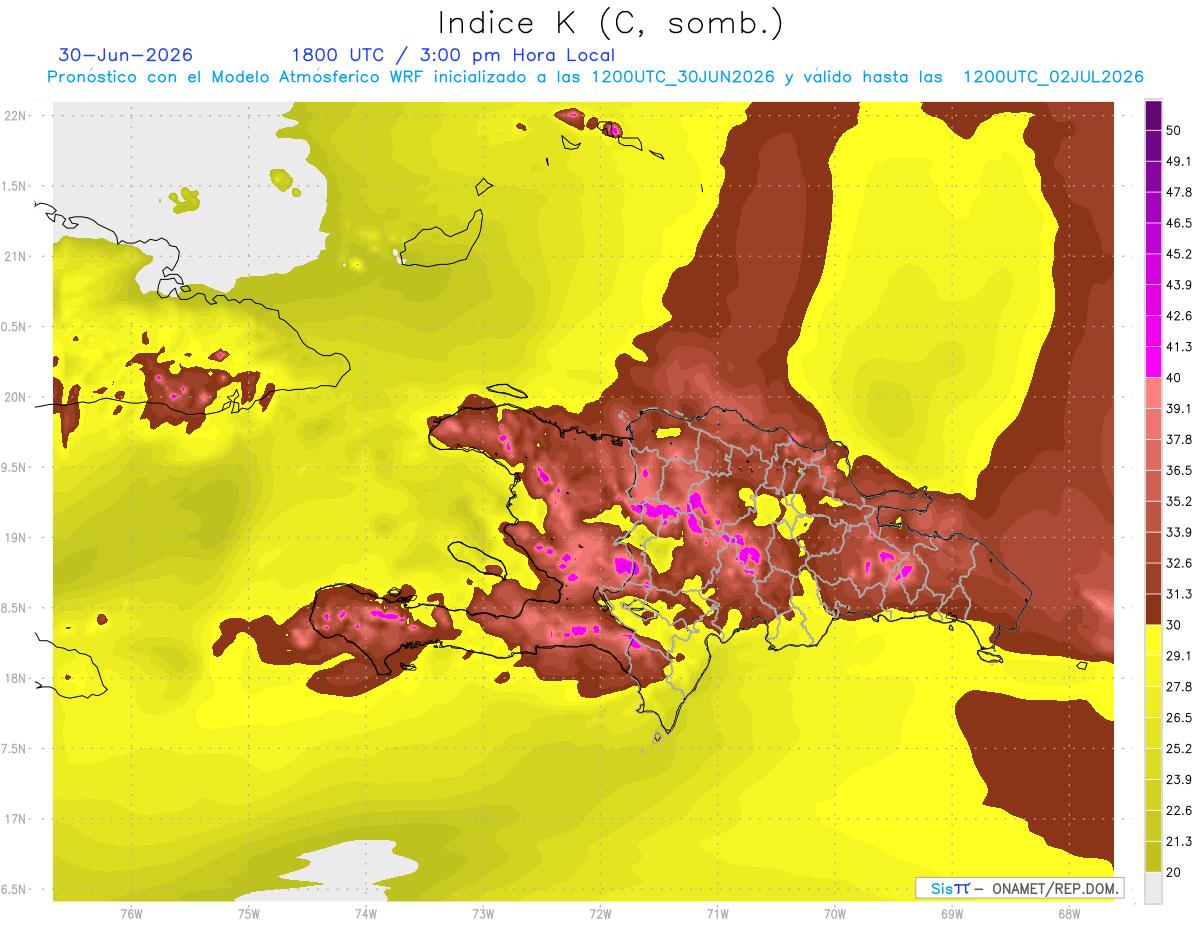Select the '18N' latitude label

click(15, 679)
